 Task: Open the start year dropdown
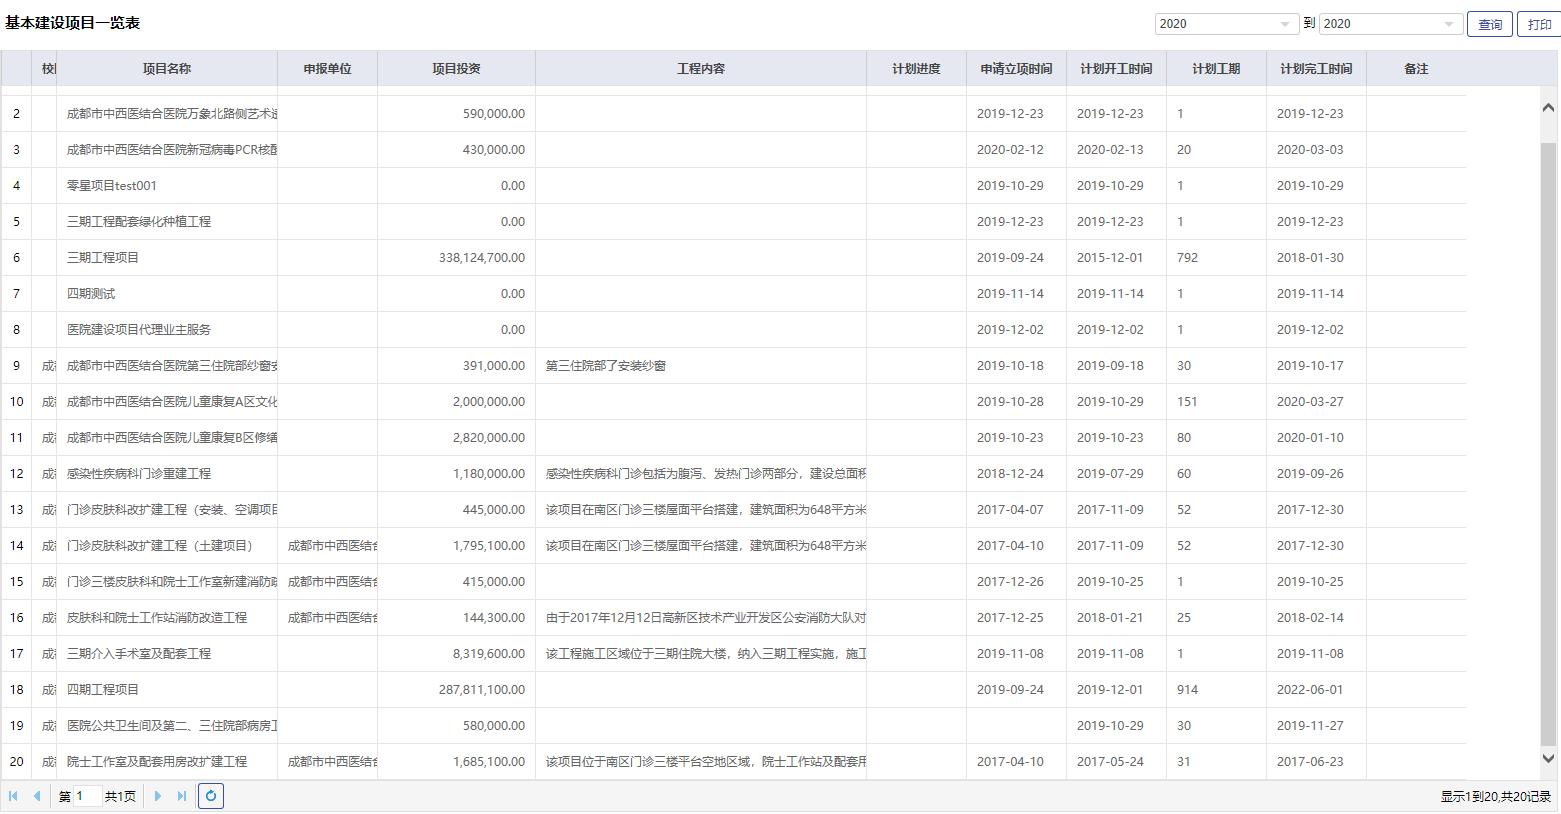[x=1285, y=24]
